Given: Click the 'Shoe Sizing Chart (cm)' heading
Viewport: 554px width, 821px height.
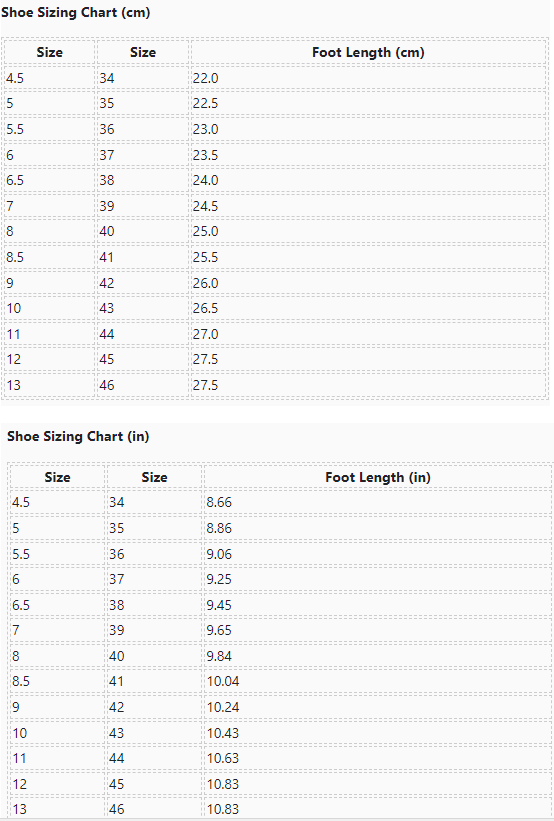Looking at the screenshot, I should (76, 13).
